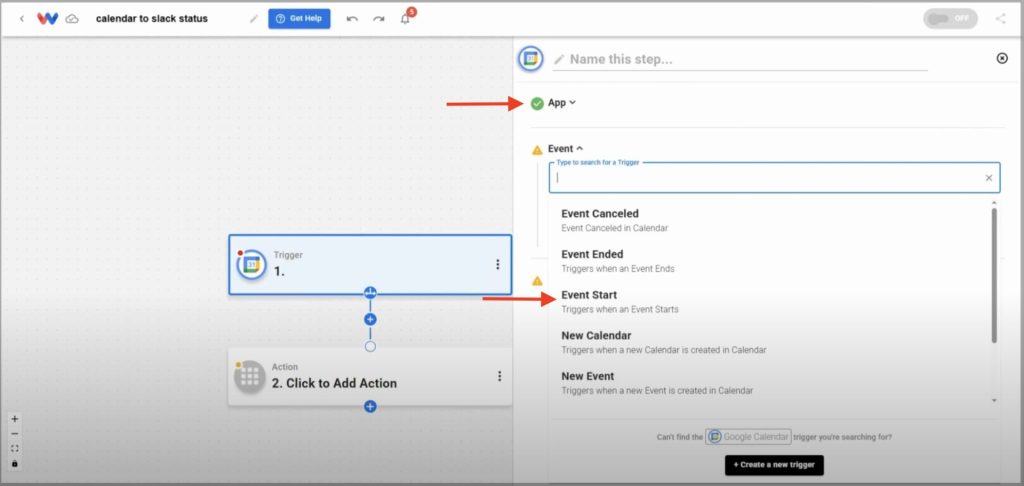
Task: Collapse the Event section
Action: click(566, 148)
